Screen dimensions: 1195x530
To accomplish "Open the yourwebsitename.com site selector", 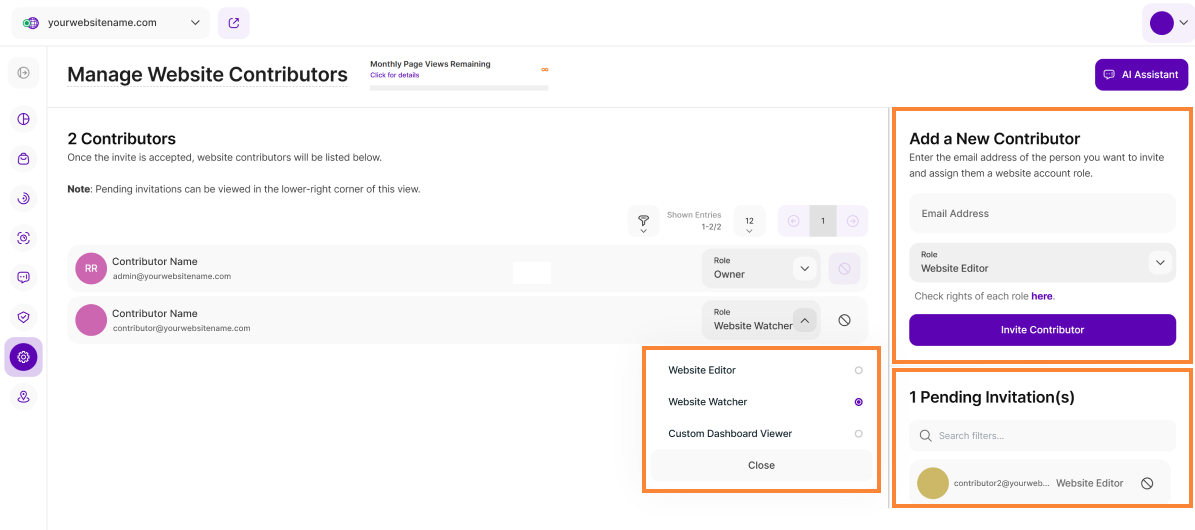I will click(x=111, y=23).
